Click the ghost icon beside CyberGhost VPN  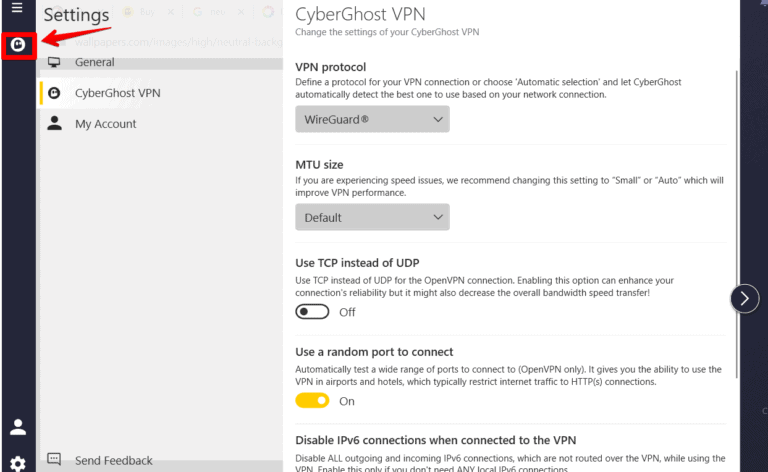(54, 93)
